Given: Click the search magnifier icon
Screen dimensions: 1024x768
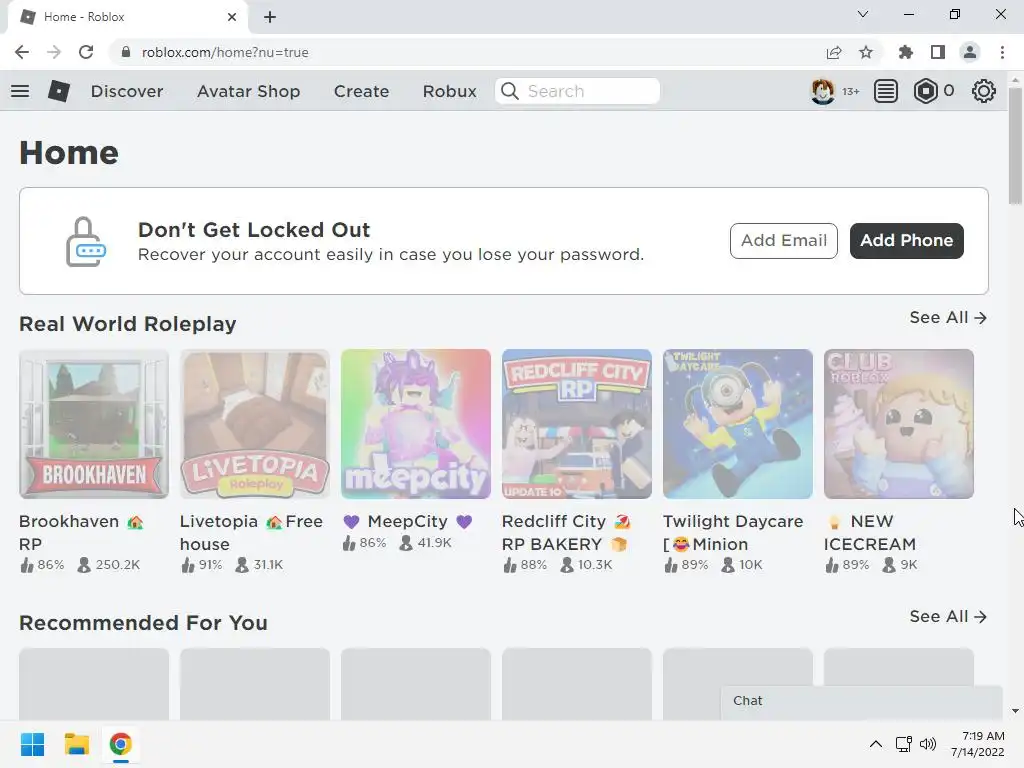Looking at the screenshot, I should (x=510, y=91).
